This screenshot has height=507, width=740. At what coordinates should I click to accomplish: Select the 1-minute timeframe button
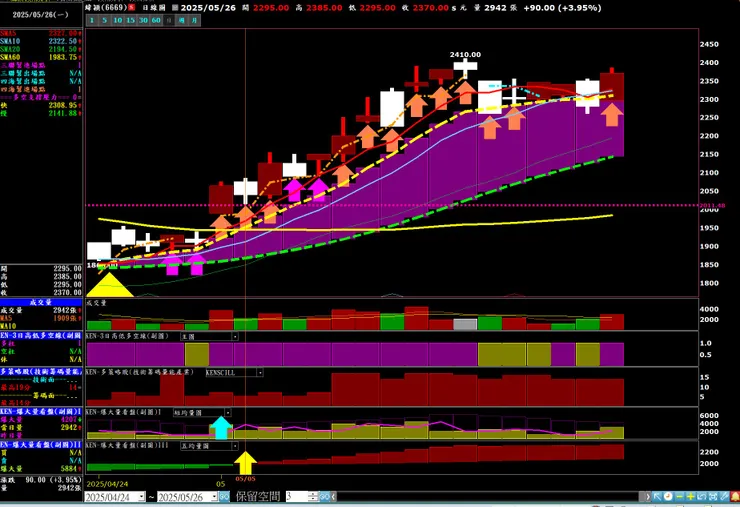click(x=92, y=20)
